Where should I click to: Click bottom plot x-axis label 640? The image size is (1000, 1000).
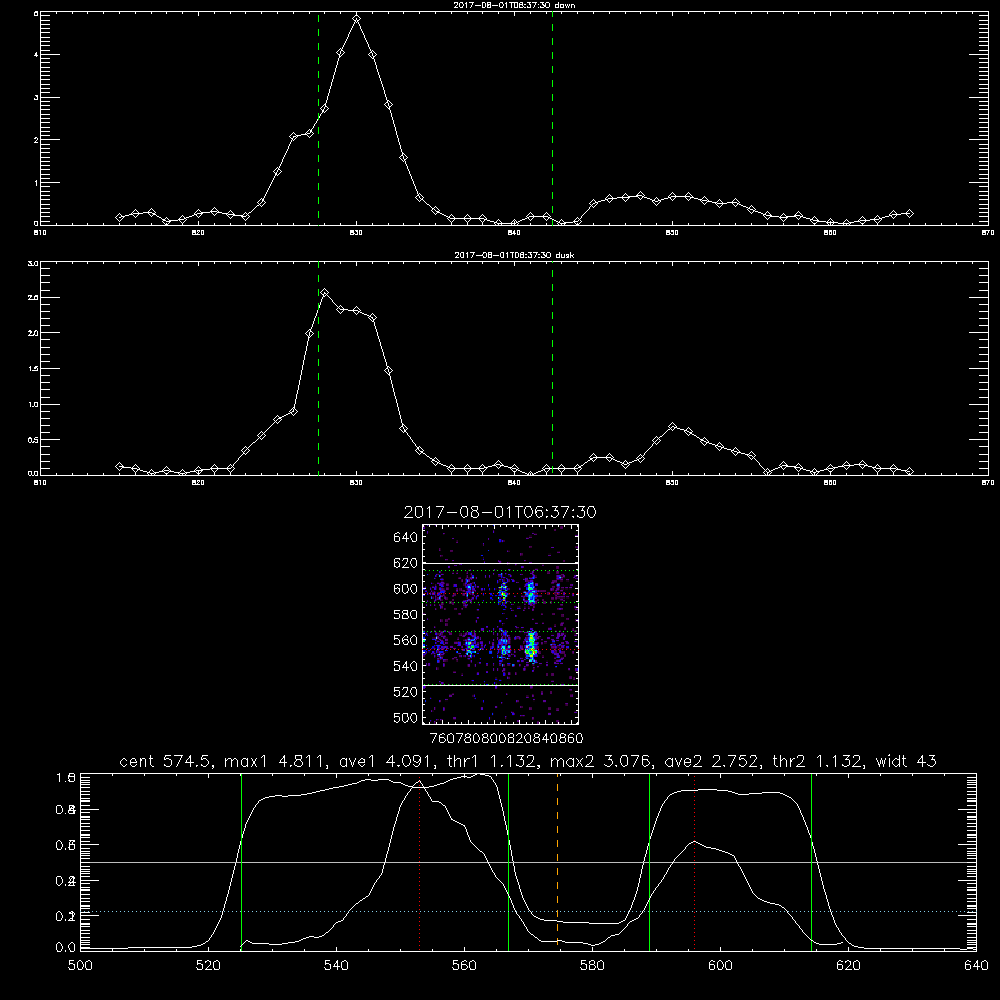tap(976, 966)
